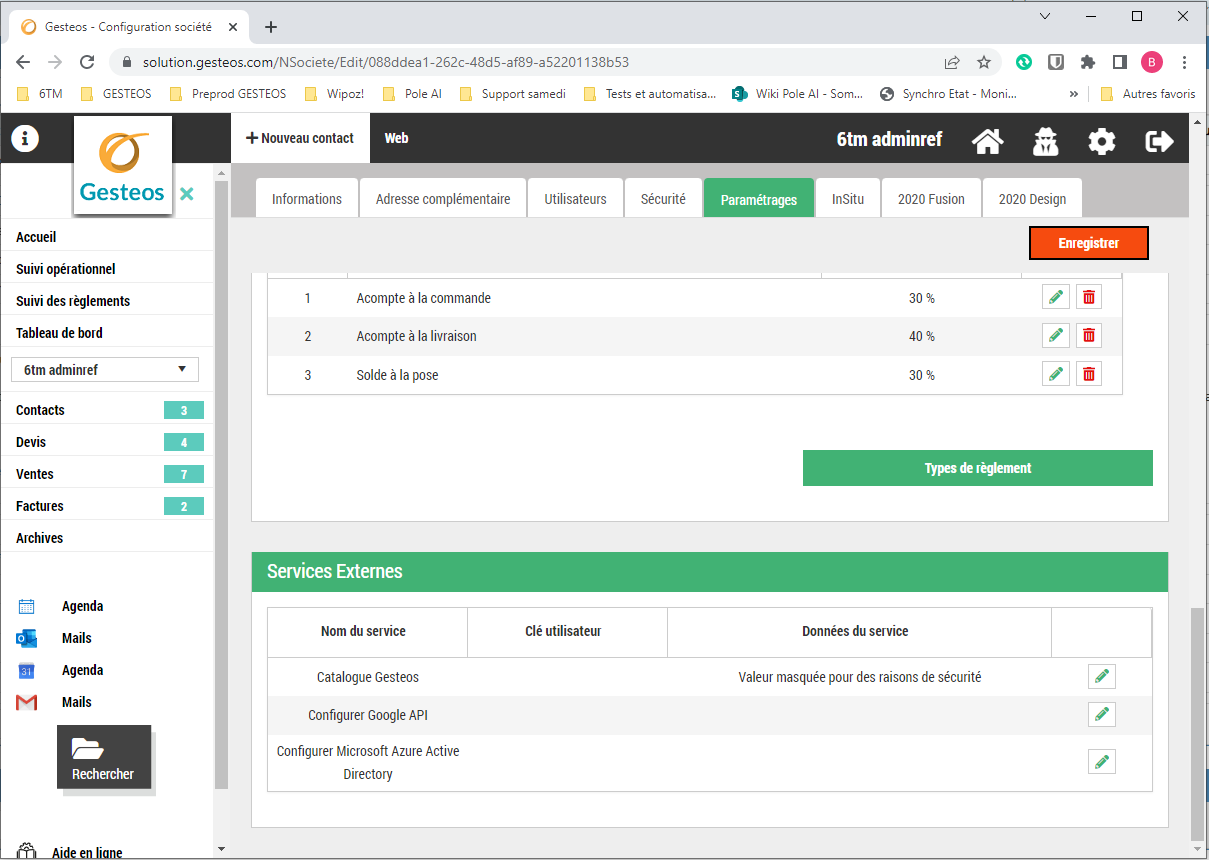The width and height of the screenshot is (1209, 860).
Task: Expand the 6tm adminref dropdown
Action: [x=105, y=370]
